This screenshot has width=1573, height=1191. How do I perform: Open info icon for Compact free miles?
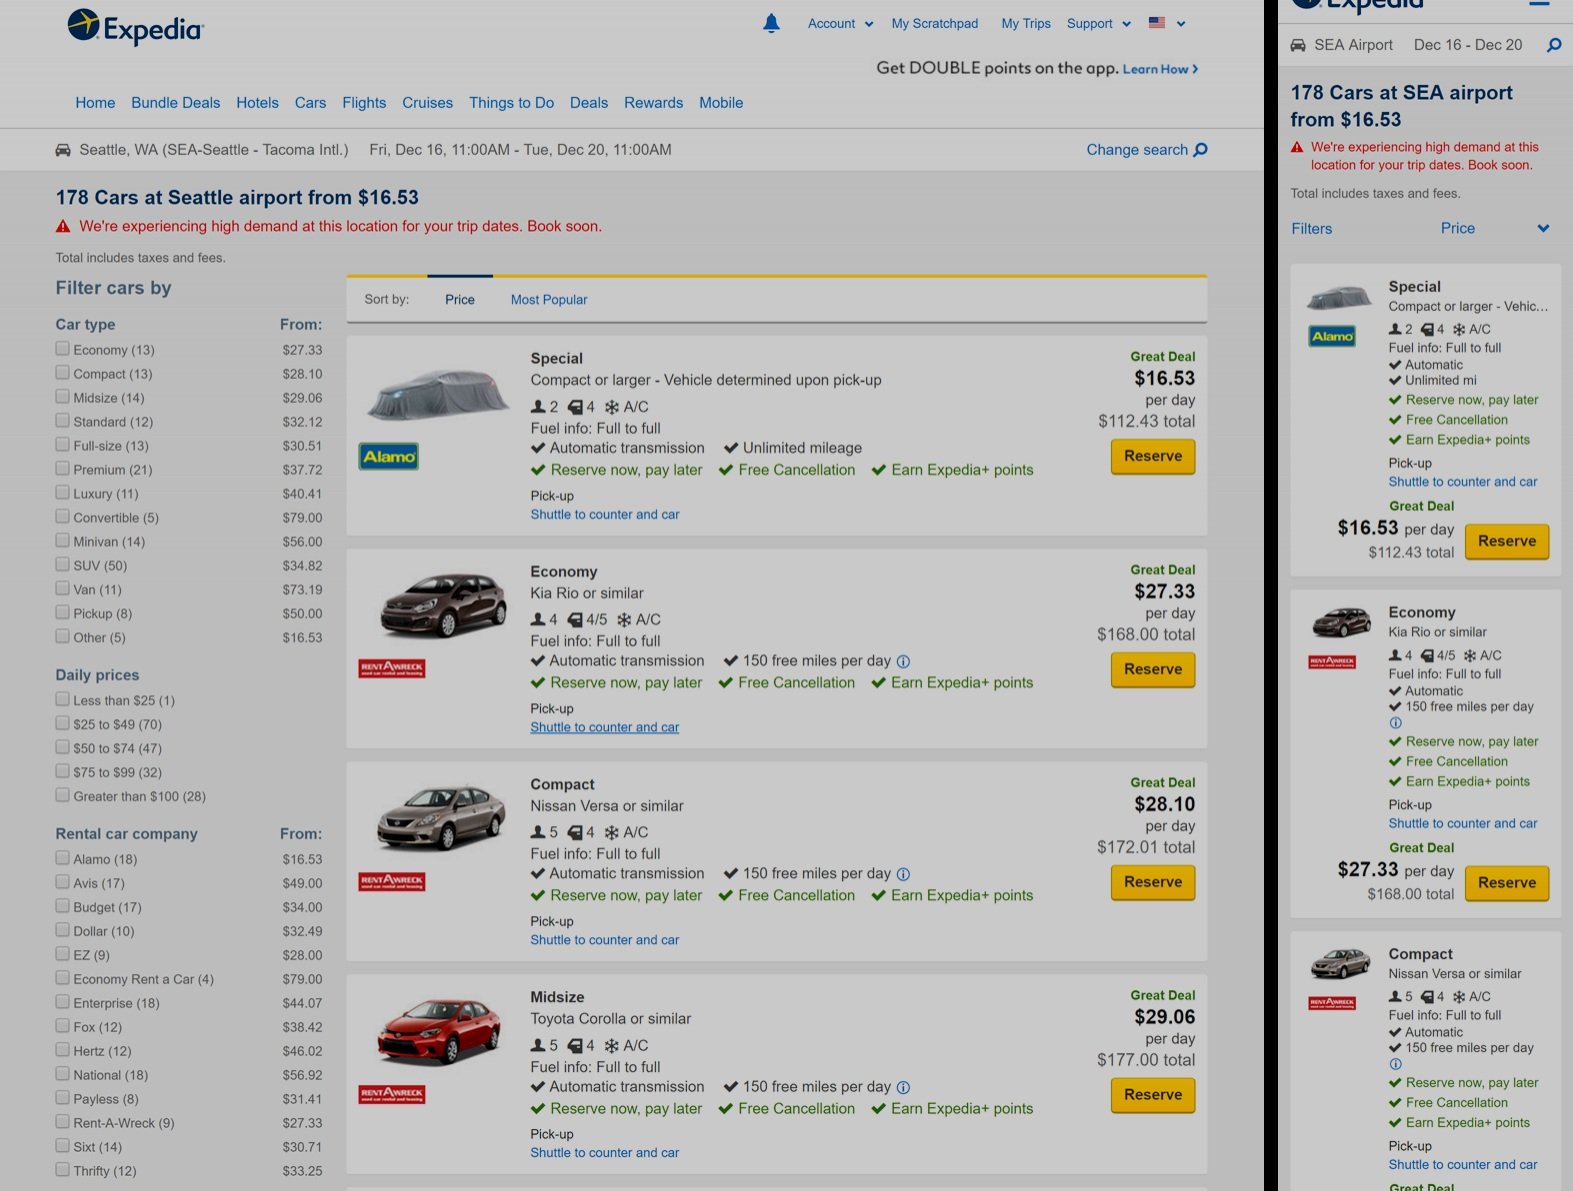coord(903,875)
